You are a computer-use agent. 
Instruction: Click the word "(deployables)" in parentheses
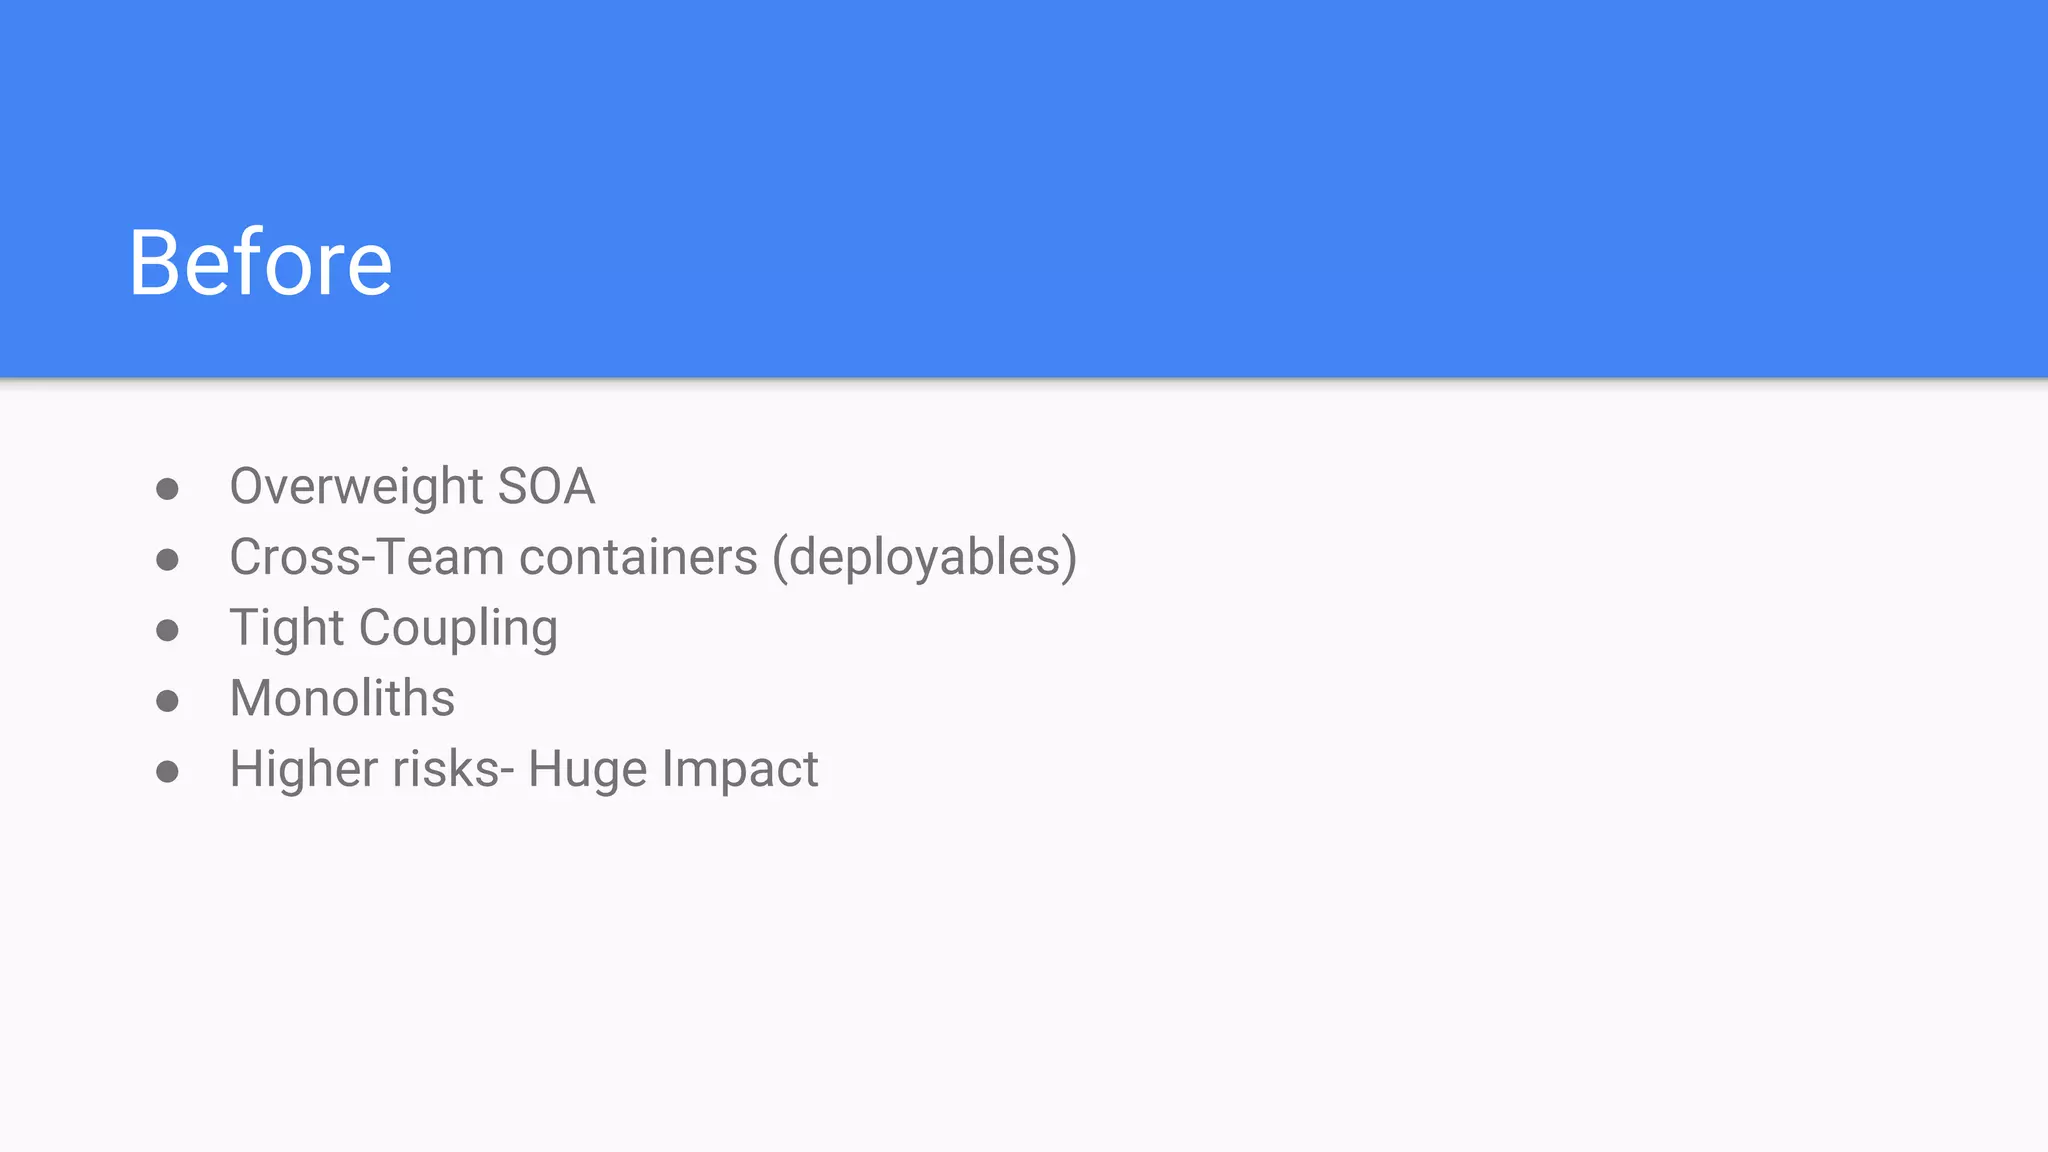point(924,558)
